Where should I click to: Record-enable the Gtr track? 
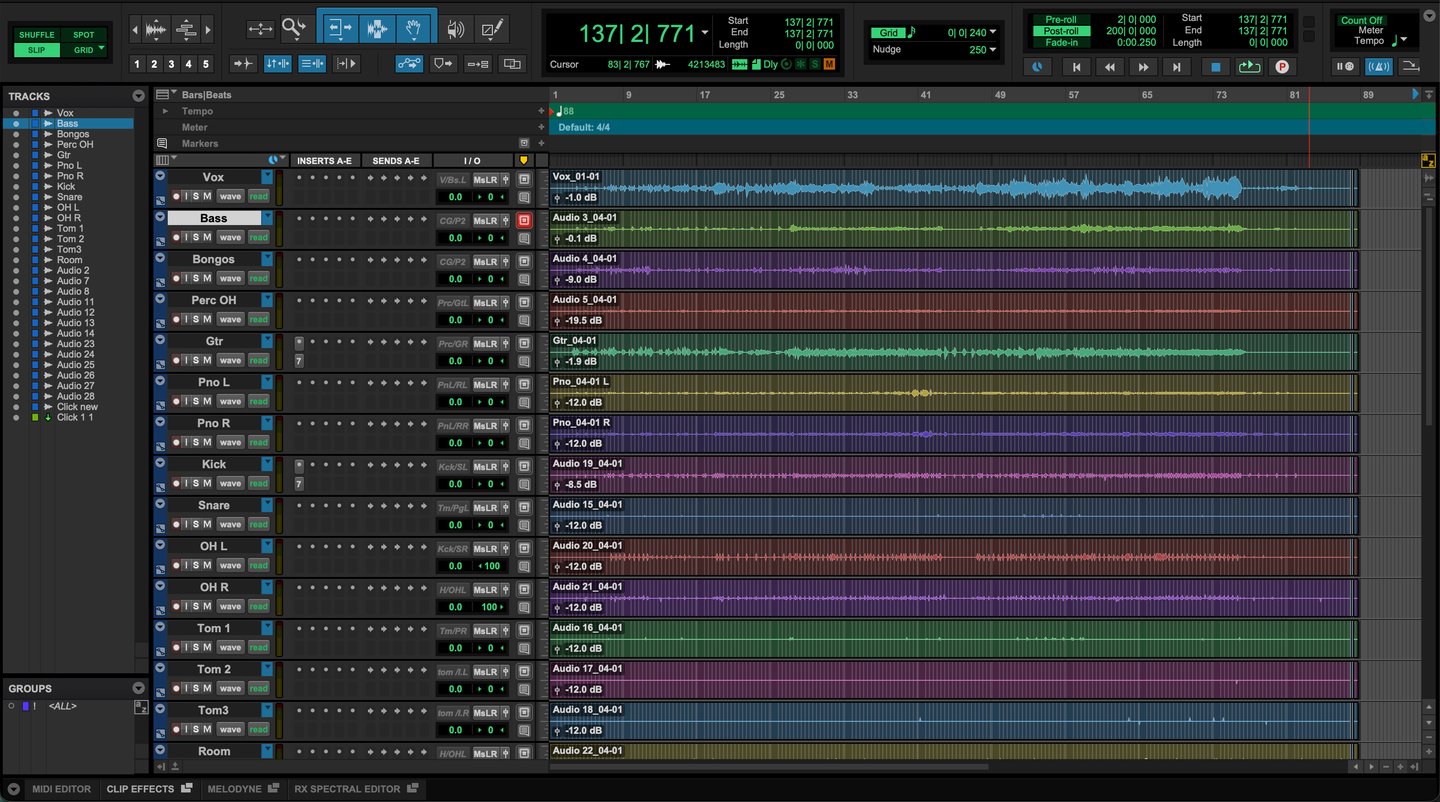click(x=176, y=360)
